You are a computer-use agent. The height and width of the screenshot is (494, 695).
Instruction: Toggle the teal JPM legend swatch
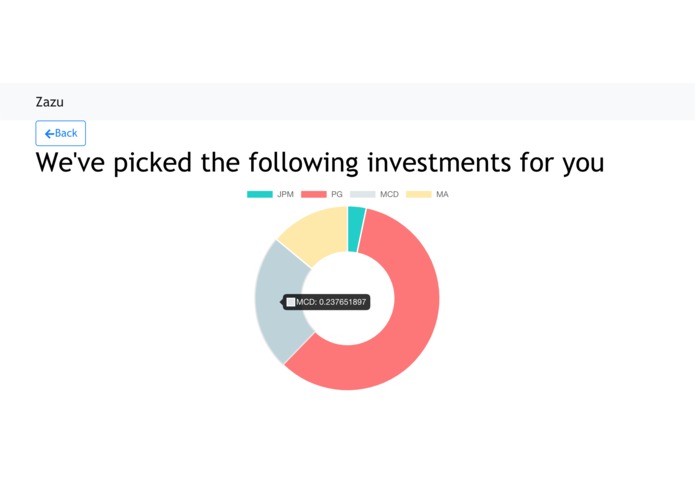(259, 194)
